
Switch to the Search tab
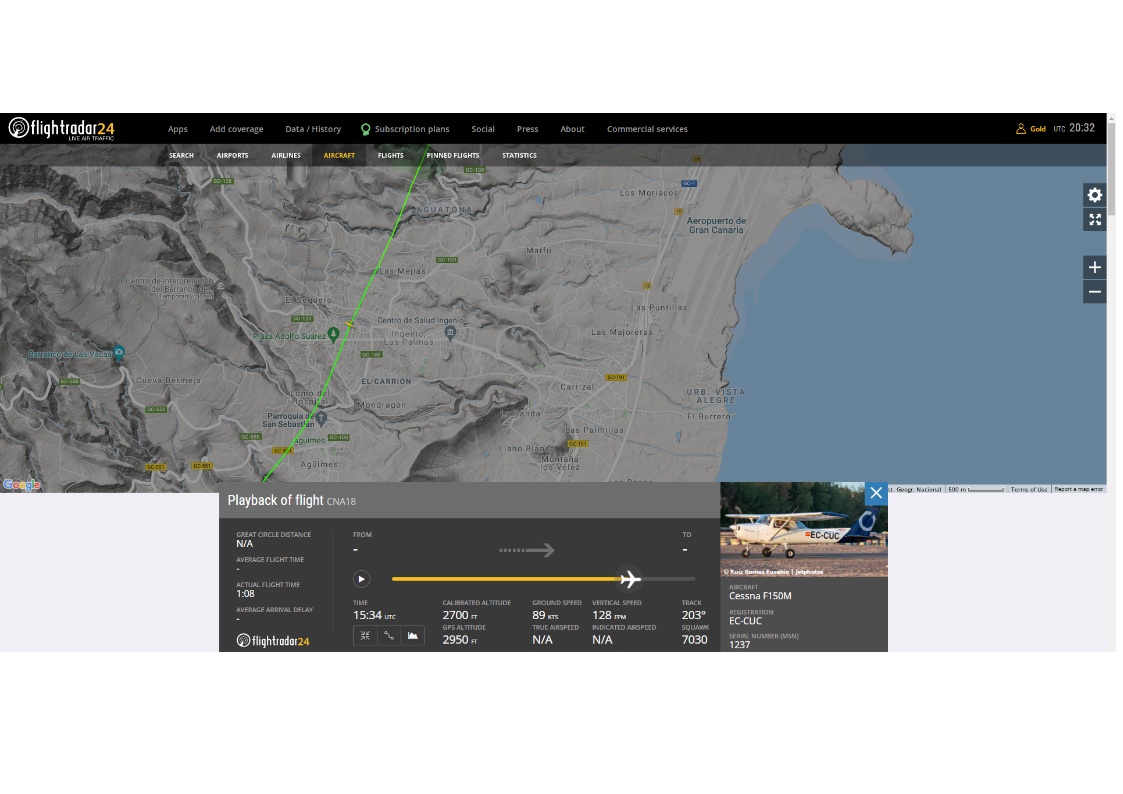[x=181, y=155]
